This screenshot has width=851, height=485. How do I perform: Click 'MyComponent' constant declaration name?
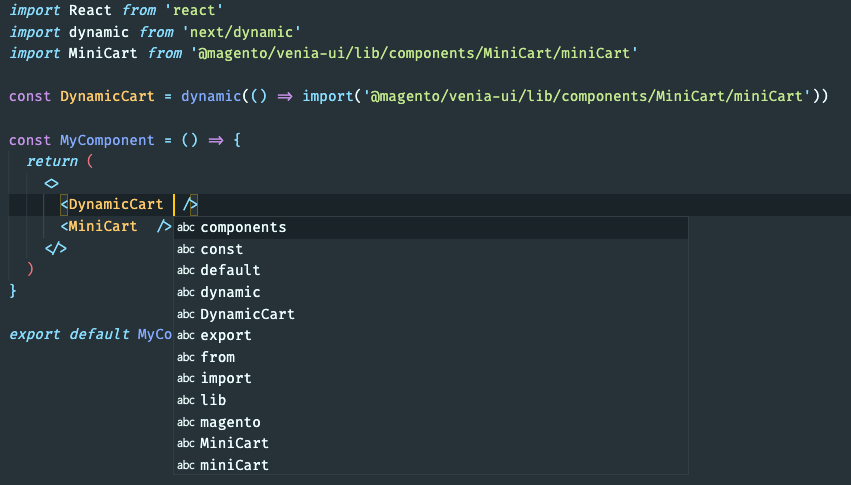[x=107, y=140]
